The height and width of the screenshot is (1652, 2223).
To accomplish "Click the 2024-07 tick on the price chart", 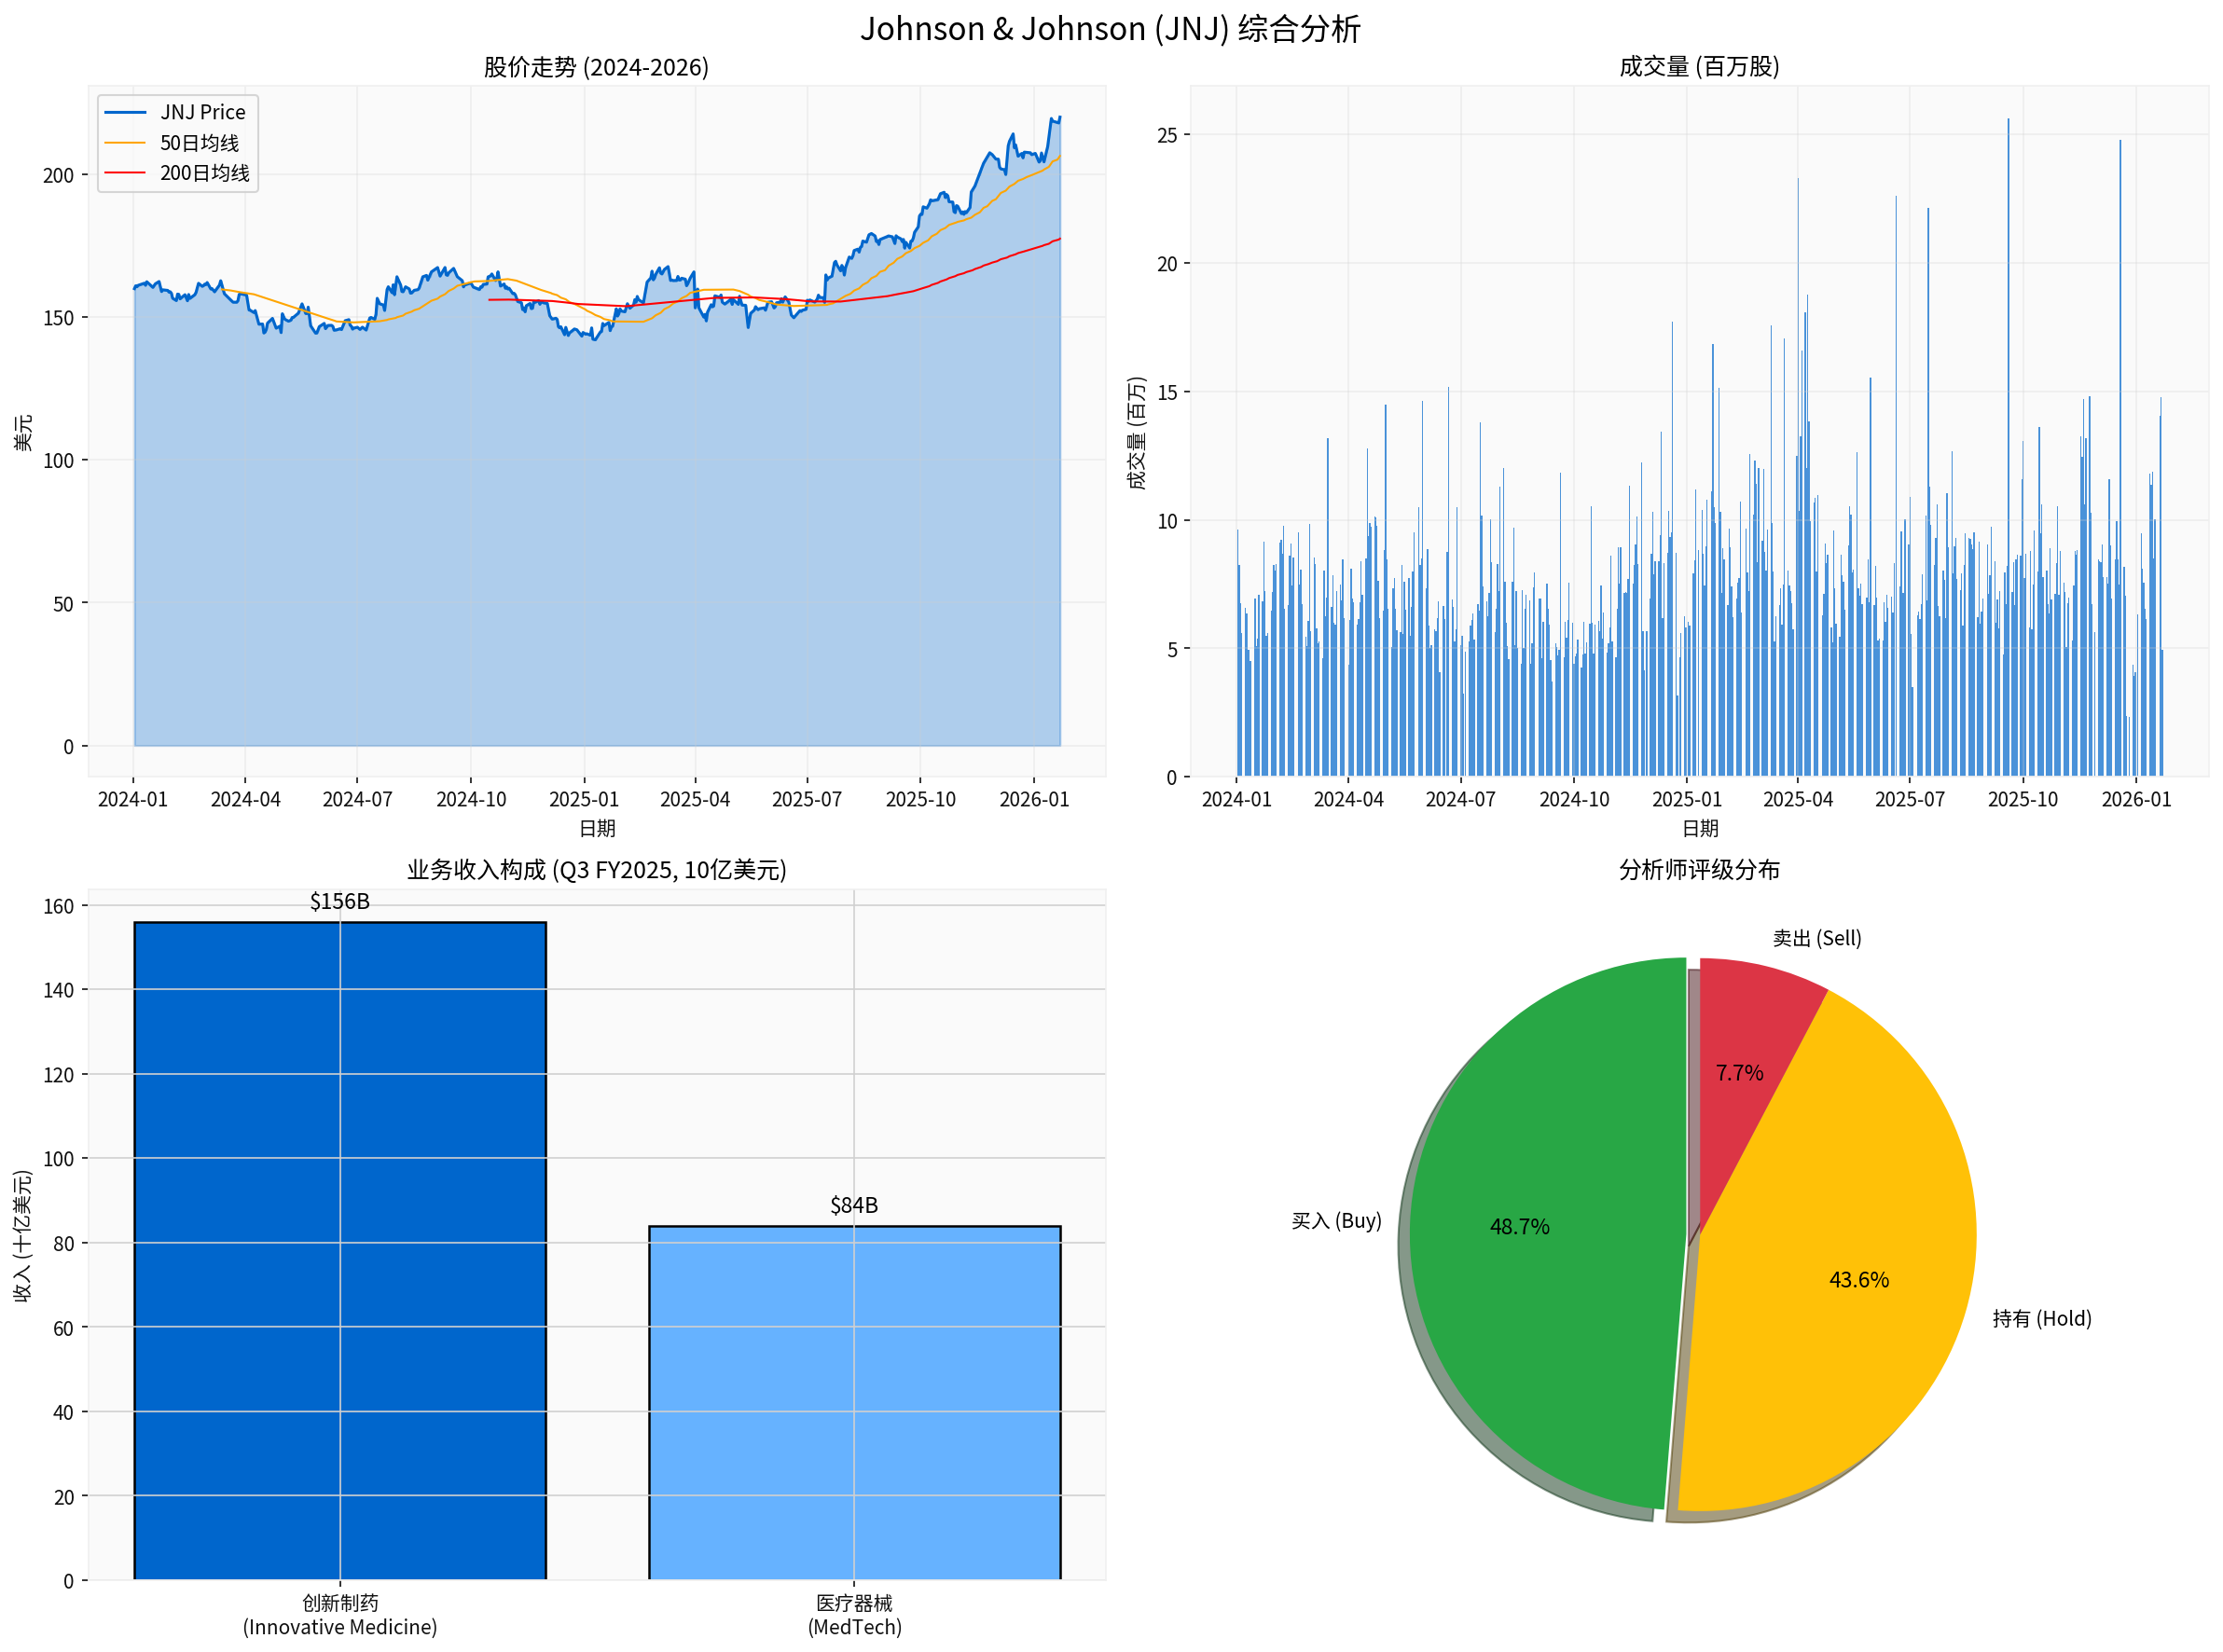I will 357,800.
